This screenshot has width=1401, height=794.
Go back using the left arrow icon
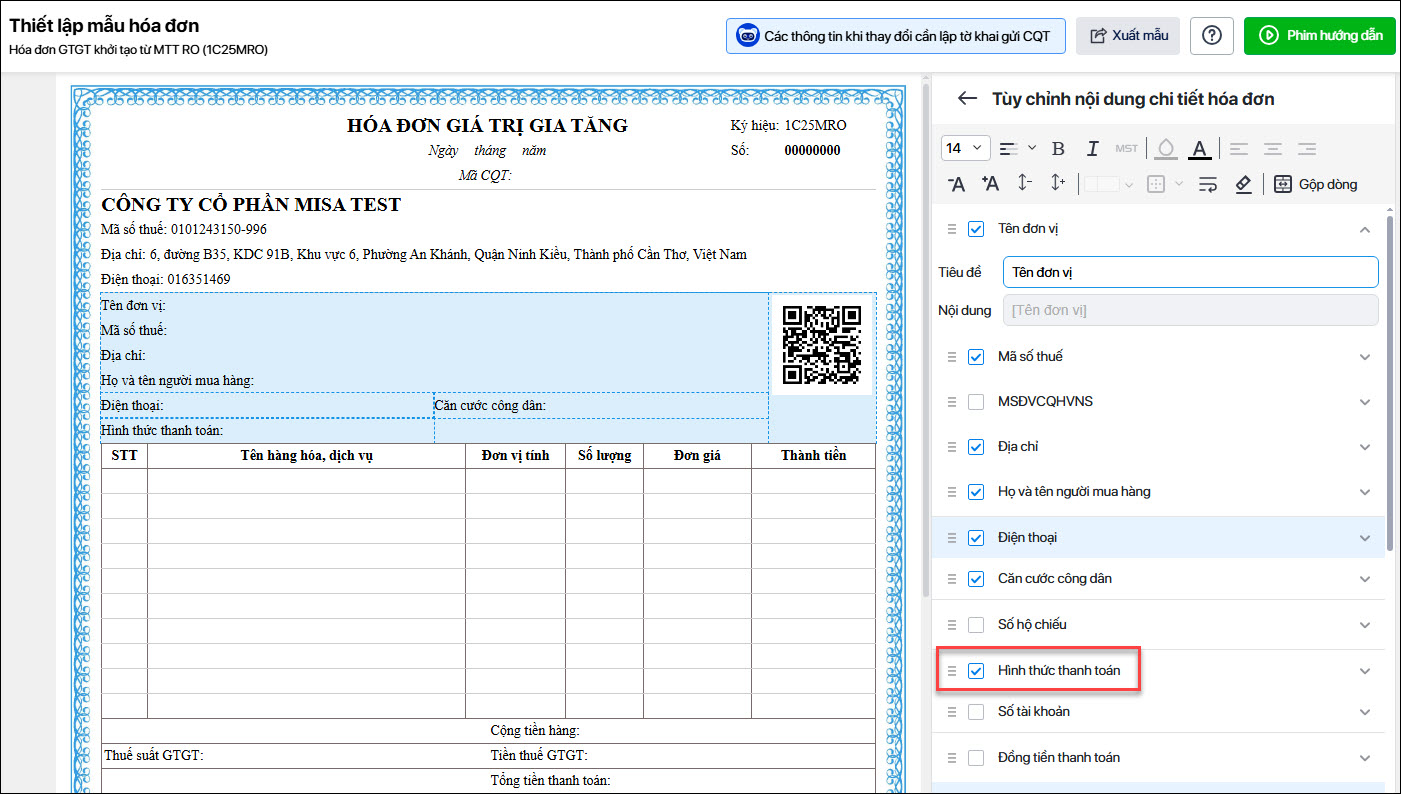[966, 98]
